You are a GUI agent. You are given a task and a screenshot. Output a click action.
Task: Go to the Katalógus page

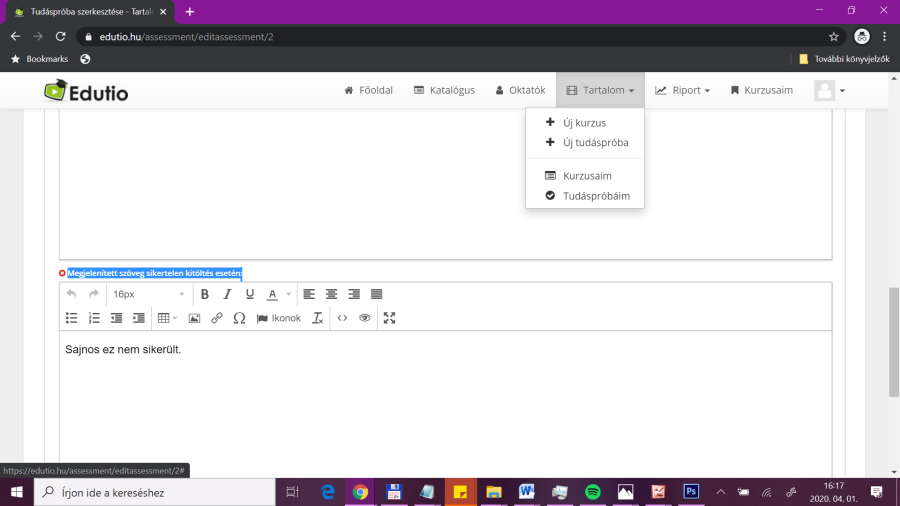coord(444,90)
